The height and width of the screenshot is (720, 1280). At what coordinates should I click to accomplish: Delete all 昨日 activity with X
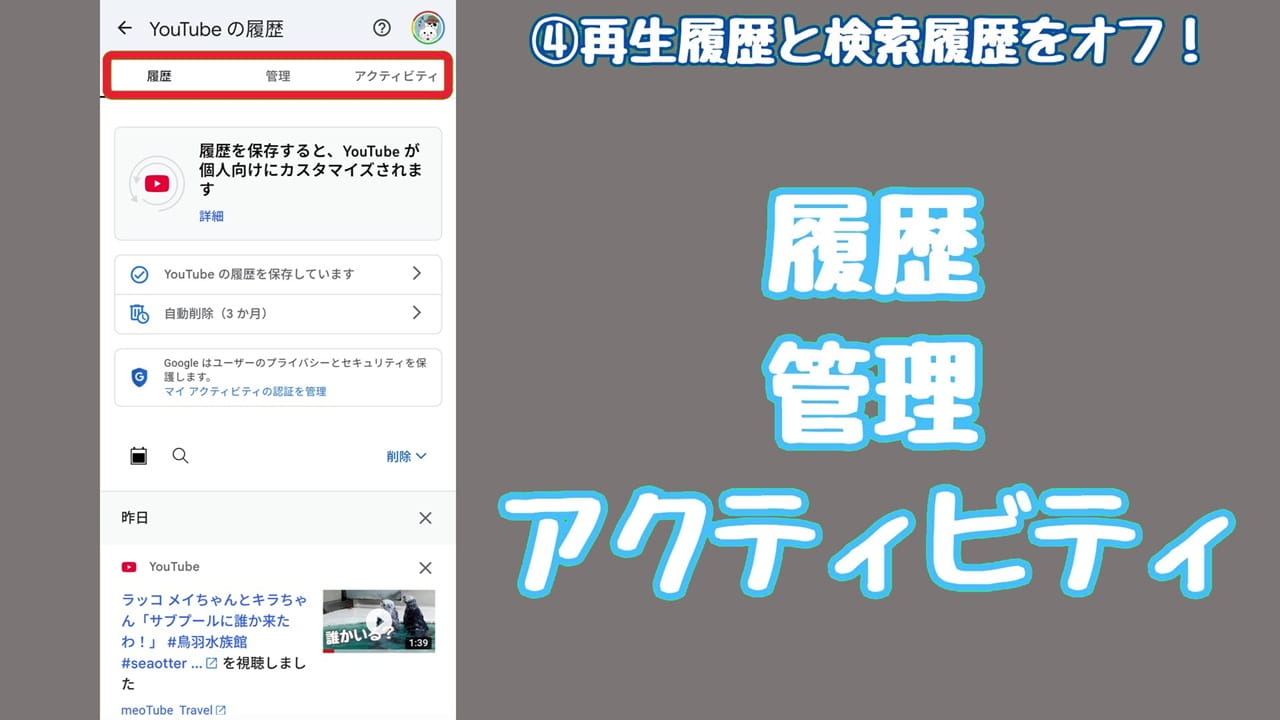point(425,518)
